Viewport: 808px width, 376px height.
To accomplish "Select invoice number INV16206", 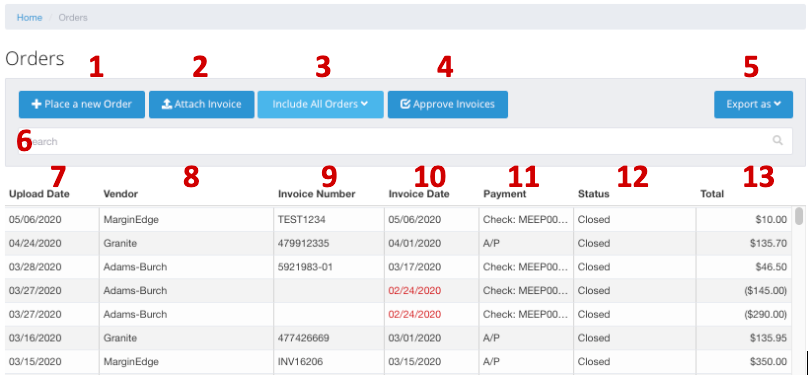I will click(x=300, y=362).
